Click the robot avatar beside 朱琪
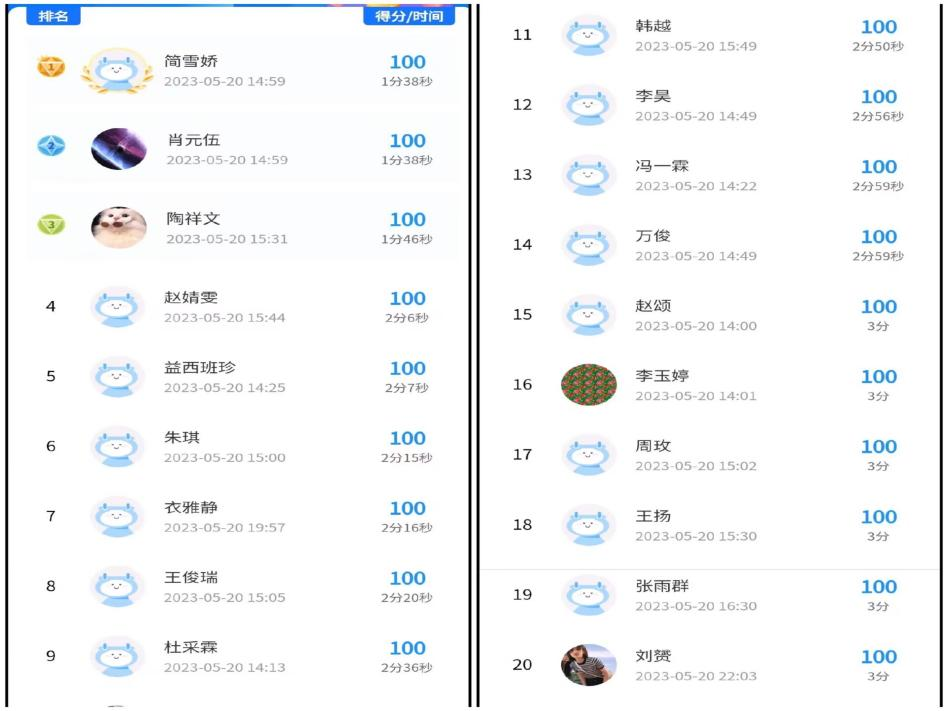Viewport: 948px width, 711px height. [118, 446]
